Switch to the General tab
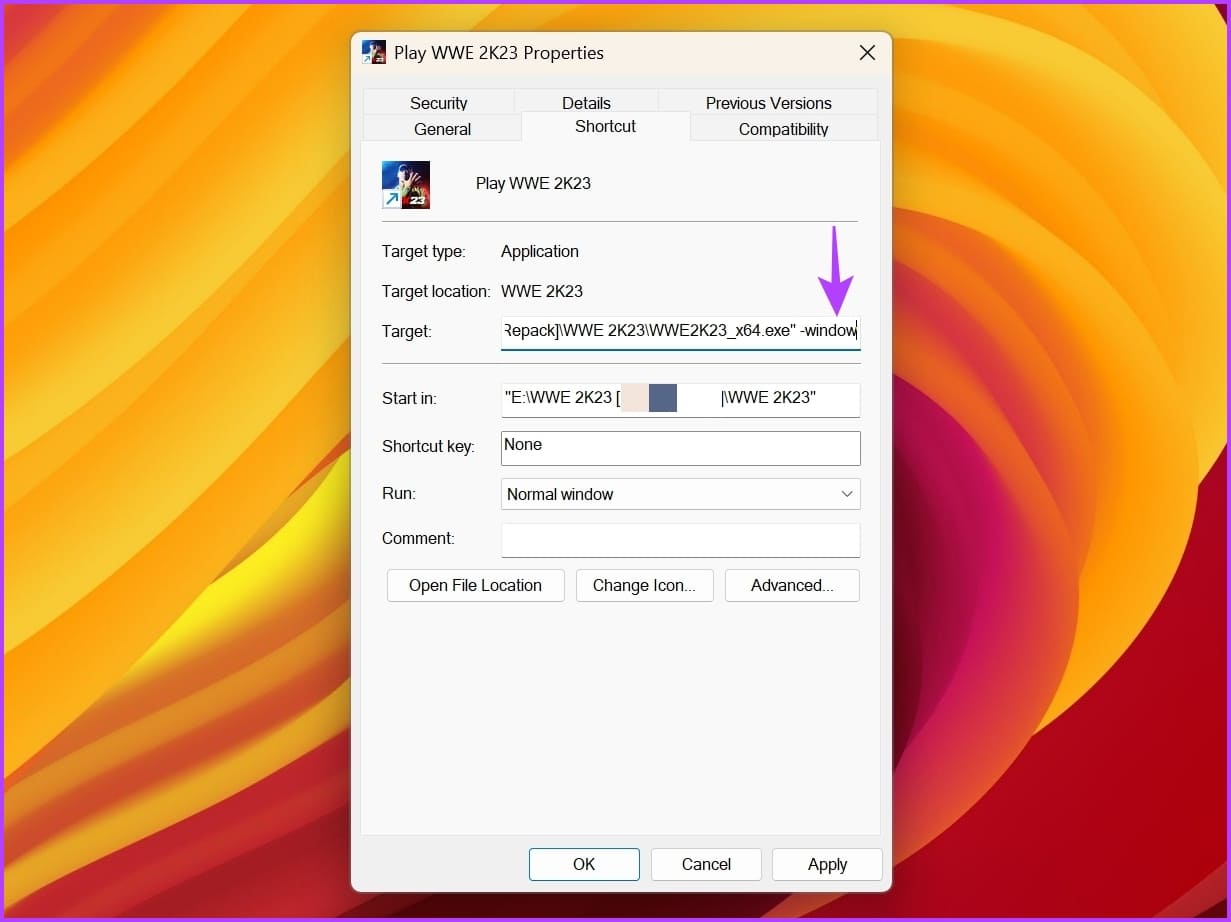Image resolution: width=1231 pixels, height=922 pixels. tap(442, 128)
